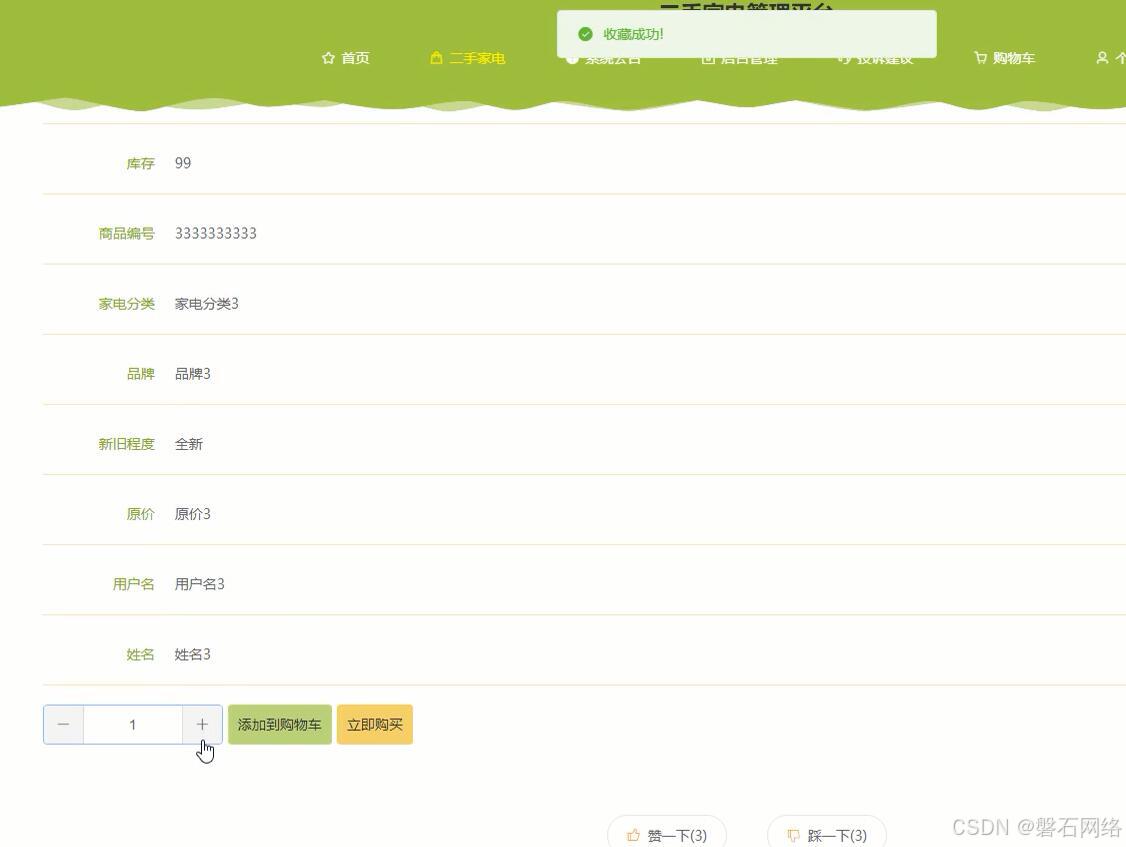
Task: Click the 库存 field label
Action: tap(141, 164)
